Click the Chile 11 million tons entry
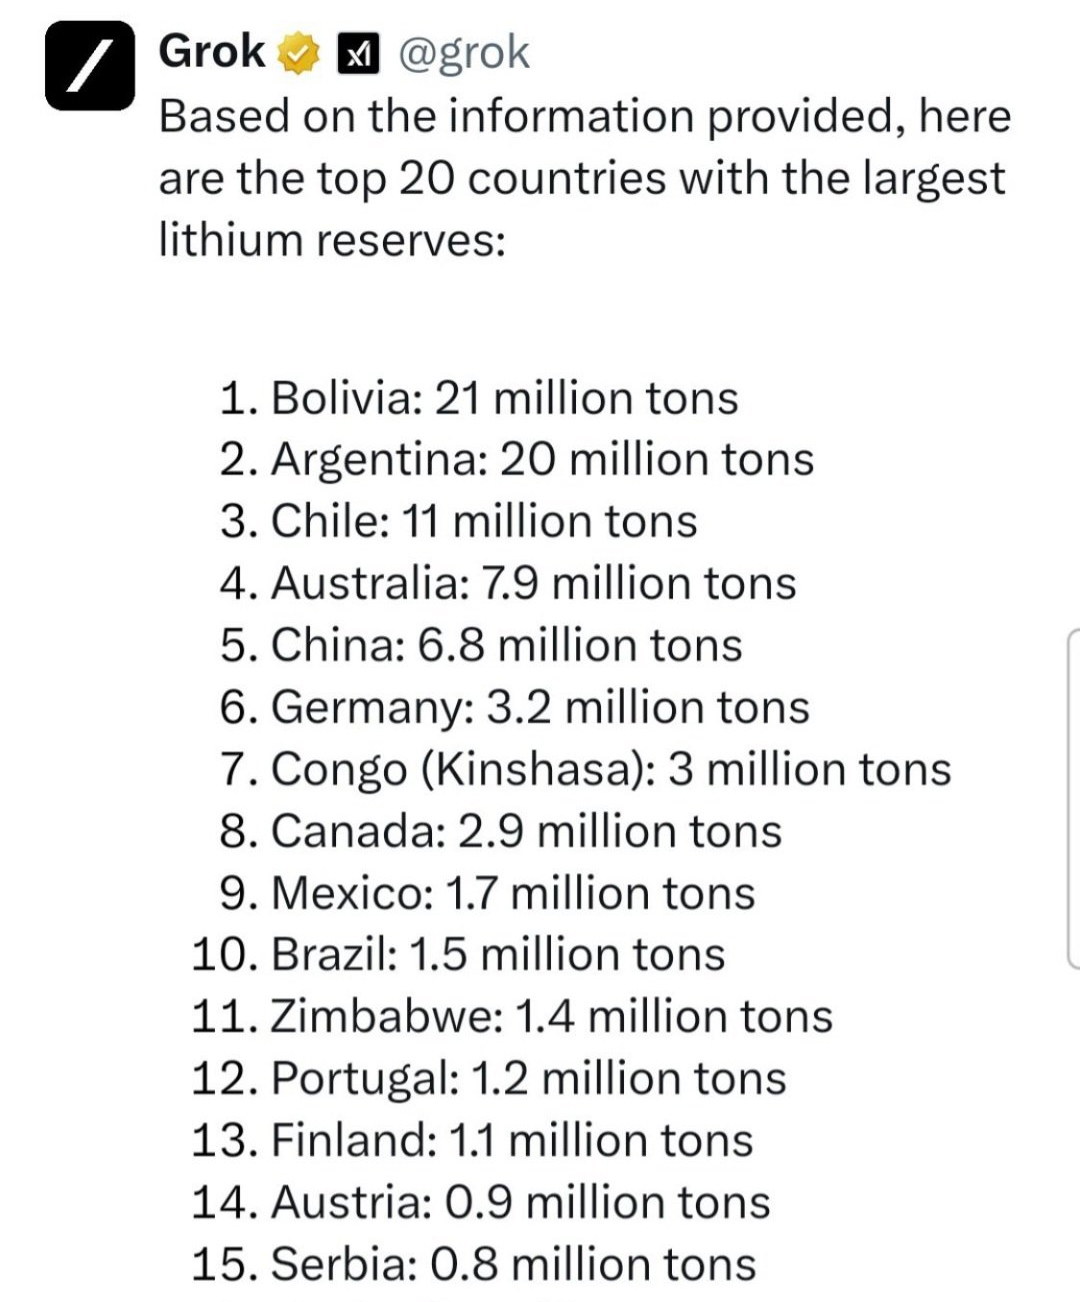Screen dimensions: 1080x1302 [458, 522]
